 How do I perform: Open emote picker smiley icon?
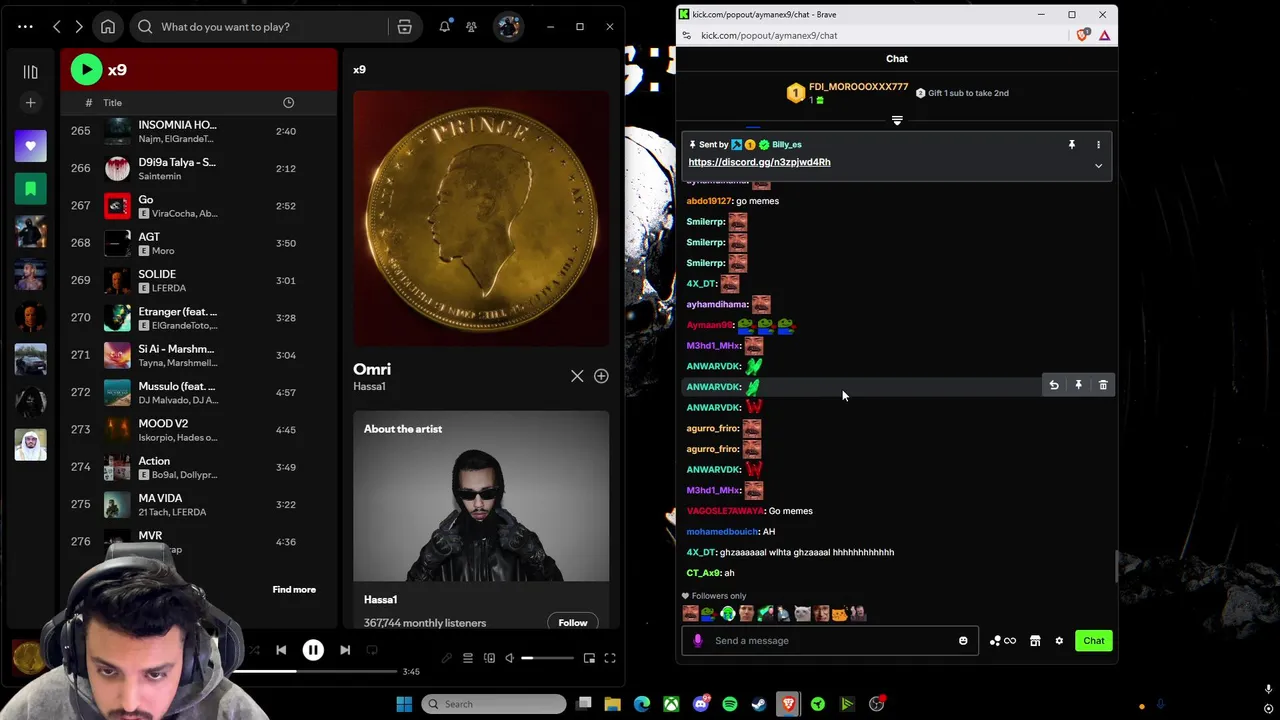click(x=963, y=641)
